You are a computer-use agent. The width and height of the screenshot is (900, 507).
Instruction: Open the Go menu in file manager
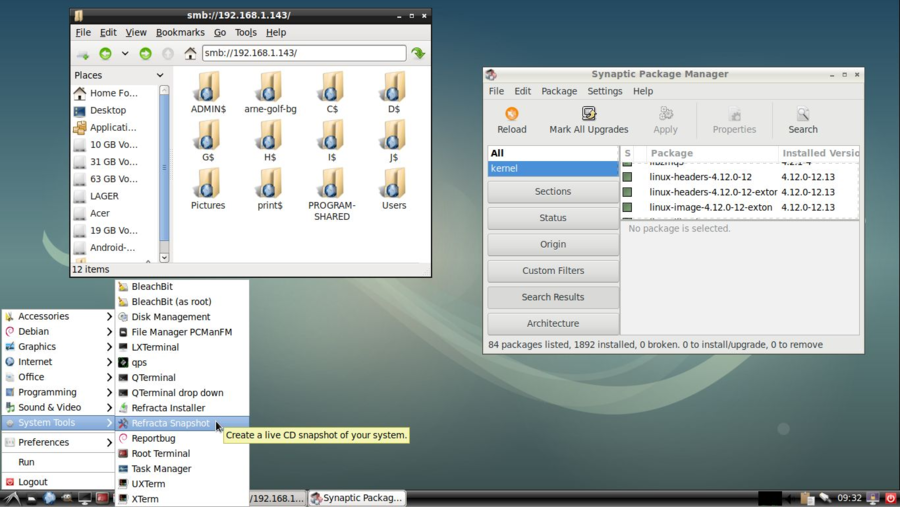point(220,33)
